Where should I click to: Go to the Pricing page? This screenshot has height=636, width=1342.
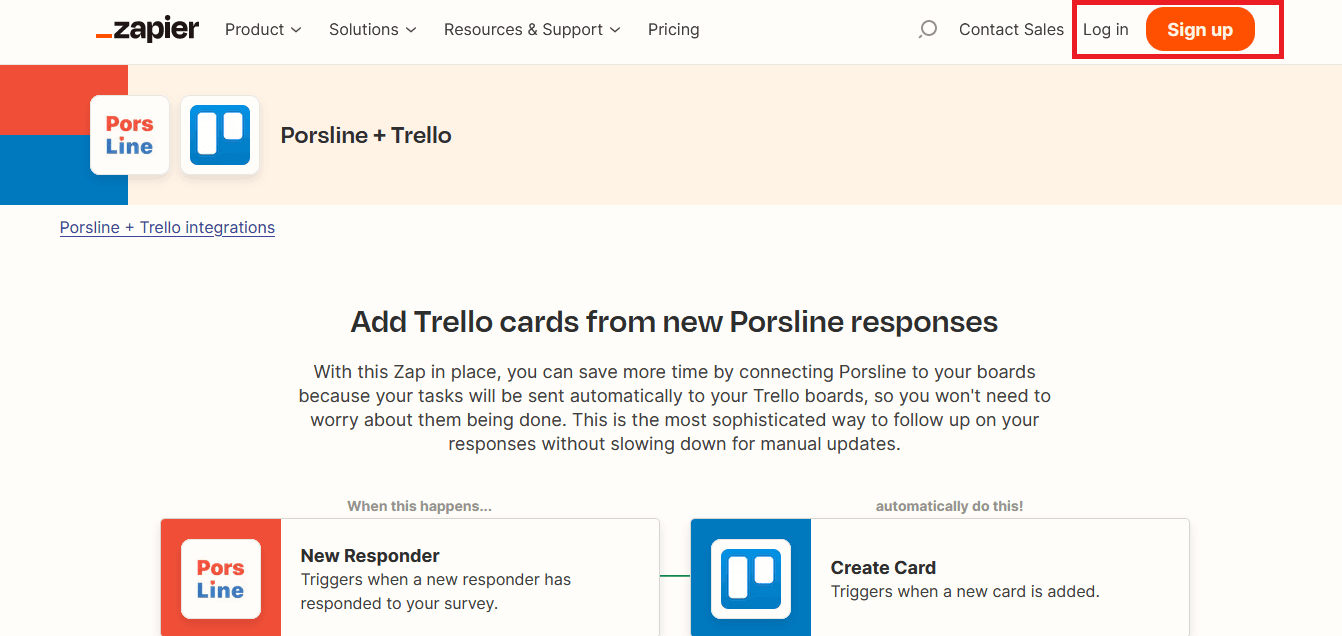click(x=674, y=30)
